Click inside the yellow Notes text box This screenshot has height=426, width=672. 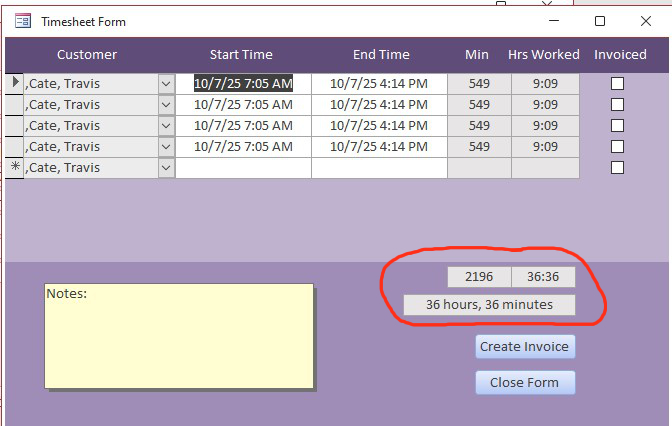(x=179, y=336)
